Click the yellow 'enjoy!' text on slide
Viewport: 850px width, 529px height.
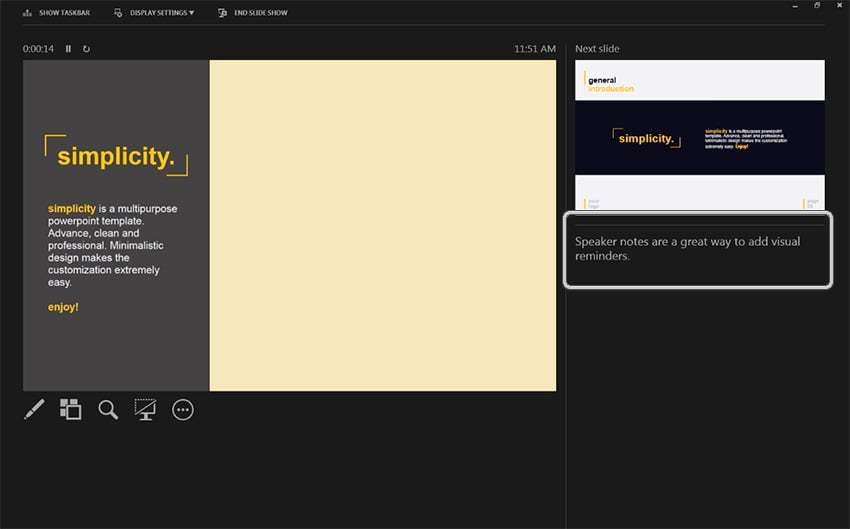click(63, 307)
